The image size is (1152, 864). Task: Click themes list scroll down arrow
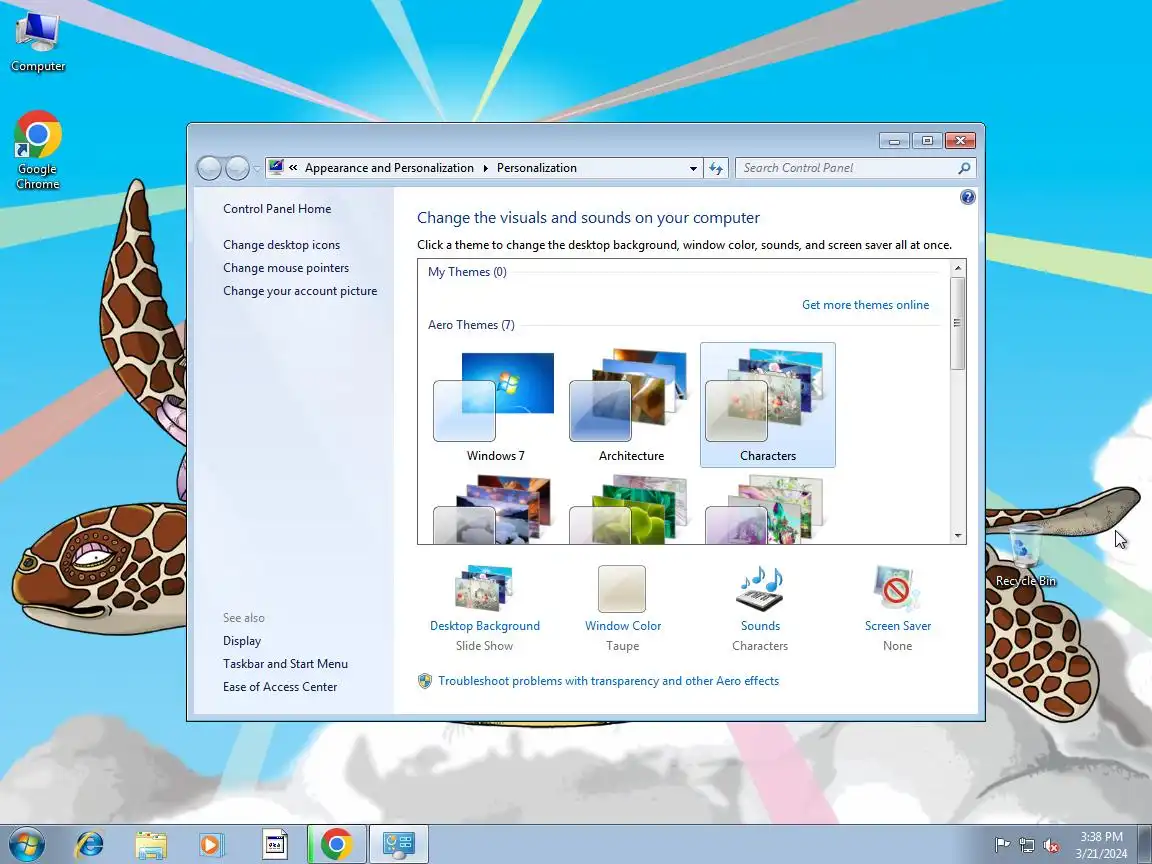click(958, 536)
